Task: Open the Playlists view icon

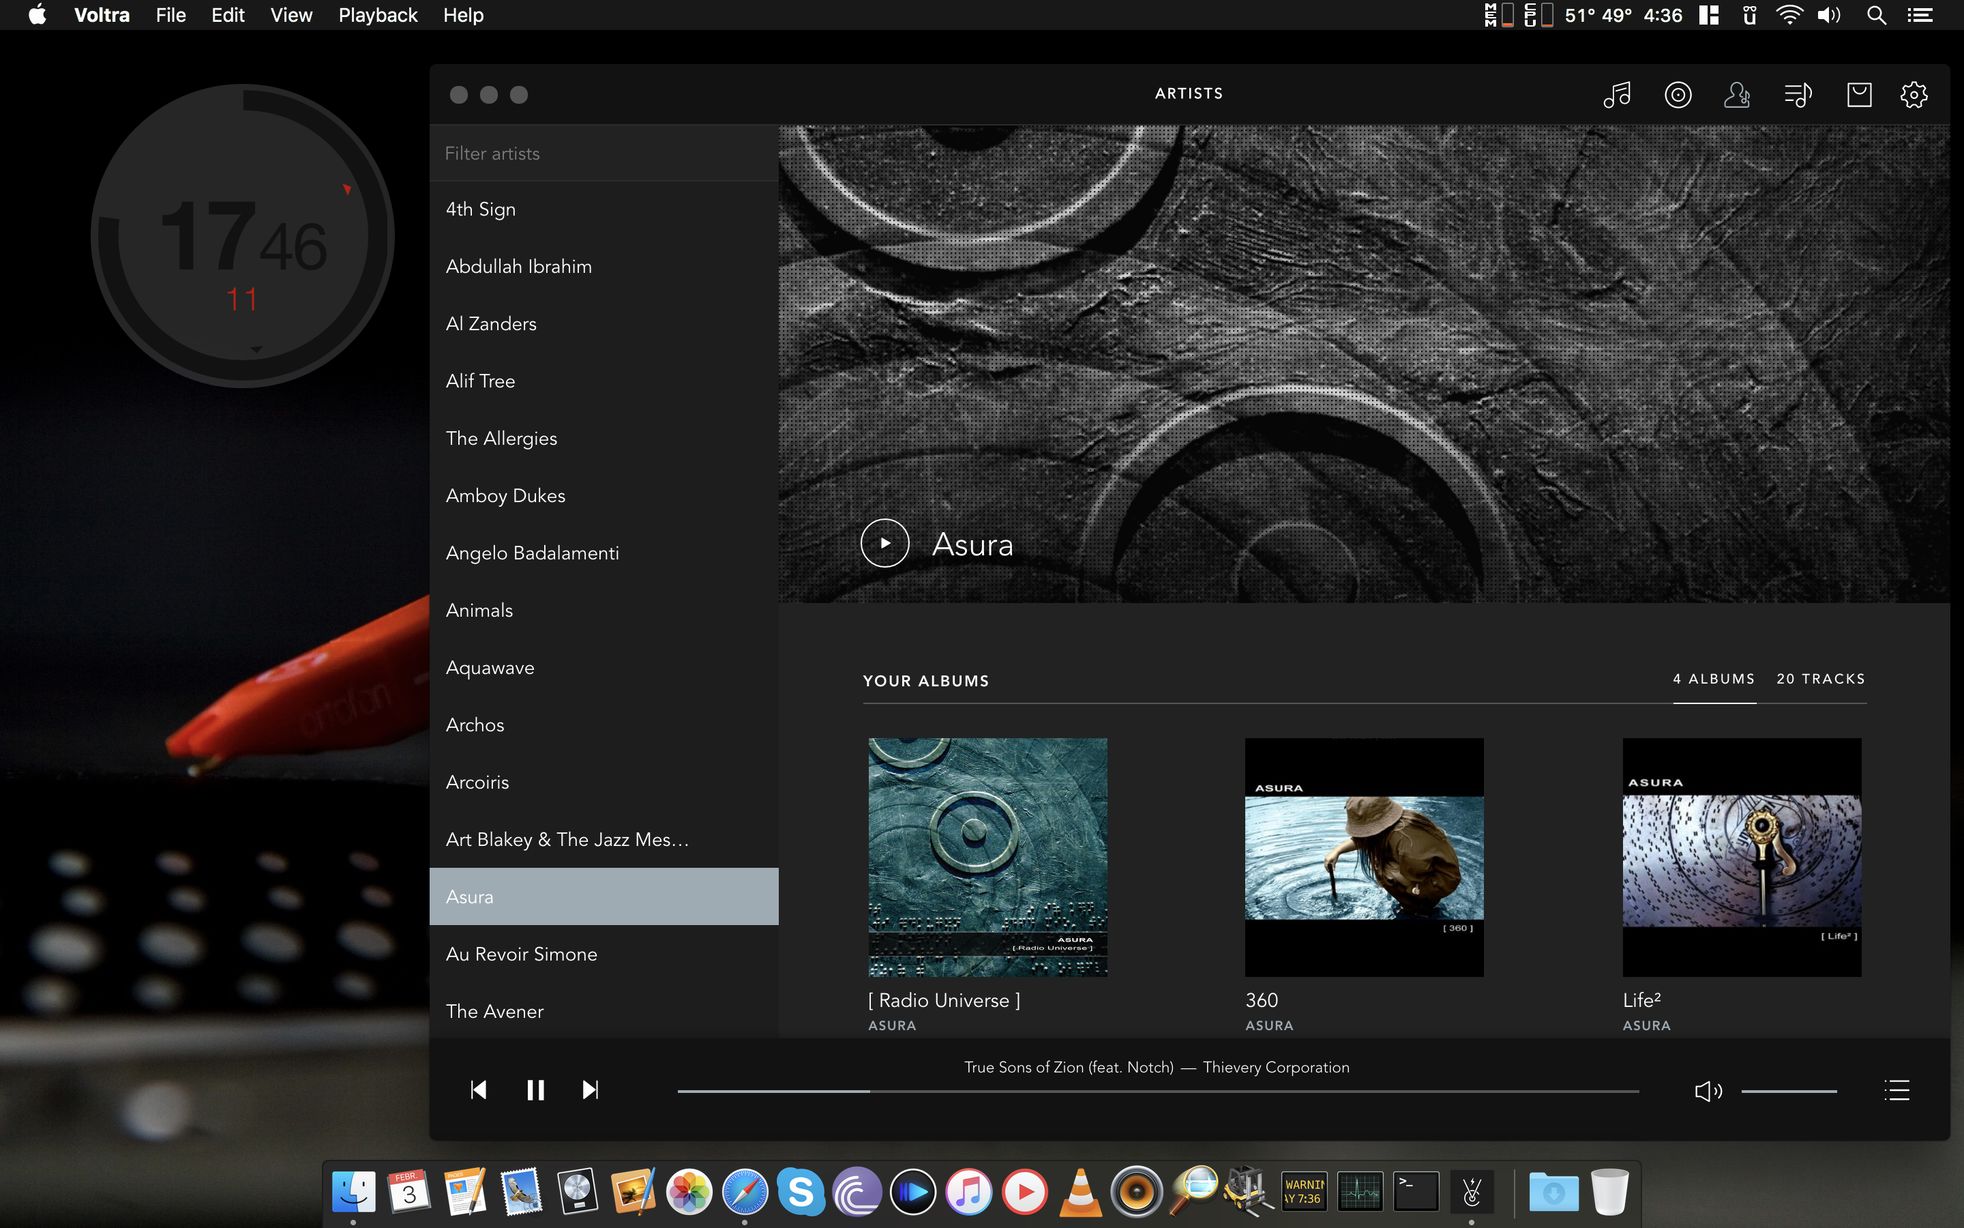Action: coord(1797,95)
